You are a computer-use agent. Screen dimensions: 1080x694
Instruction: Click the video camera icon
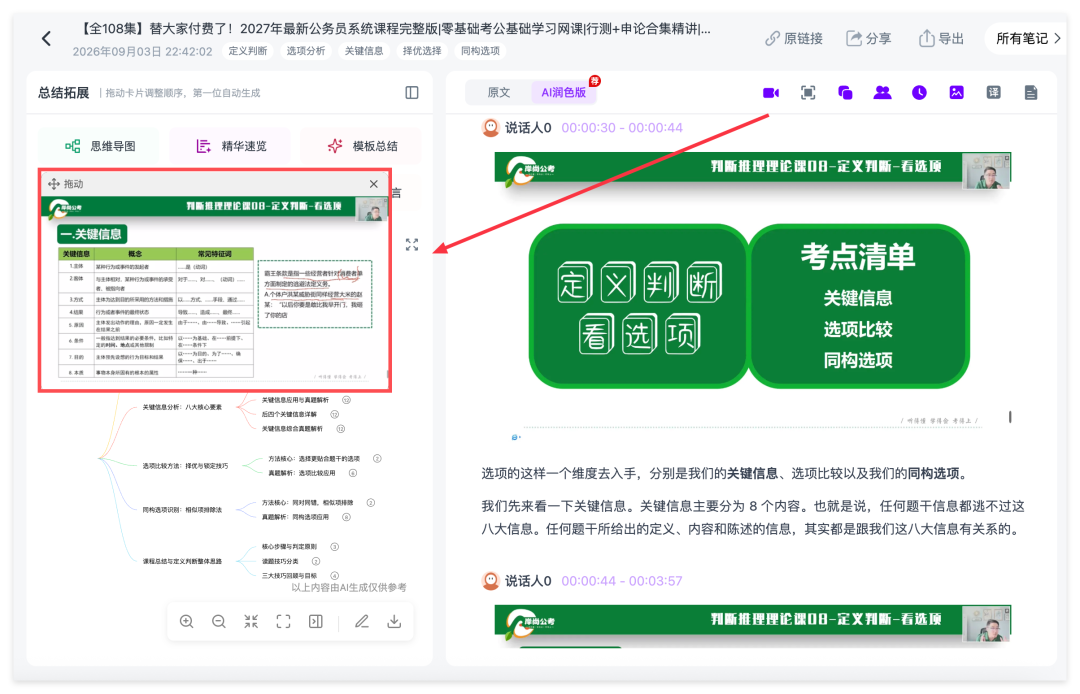pos(771,93)
